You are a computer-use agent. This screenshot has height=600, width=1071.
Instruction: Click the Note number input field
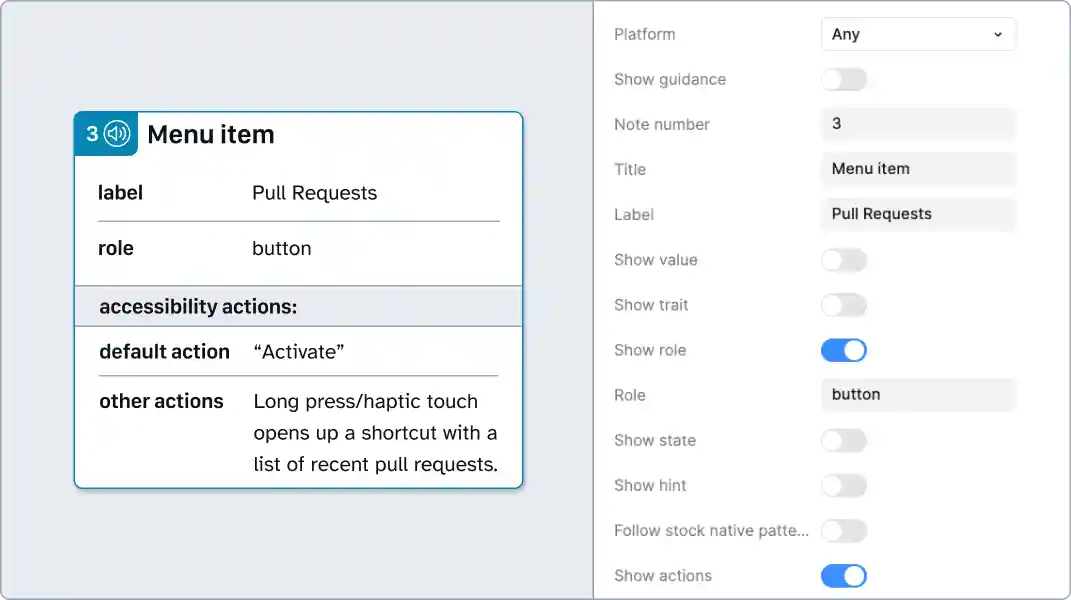pos(917,124)
